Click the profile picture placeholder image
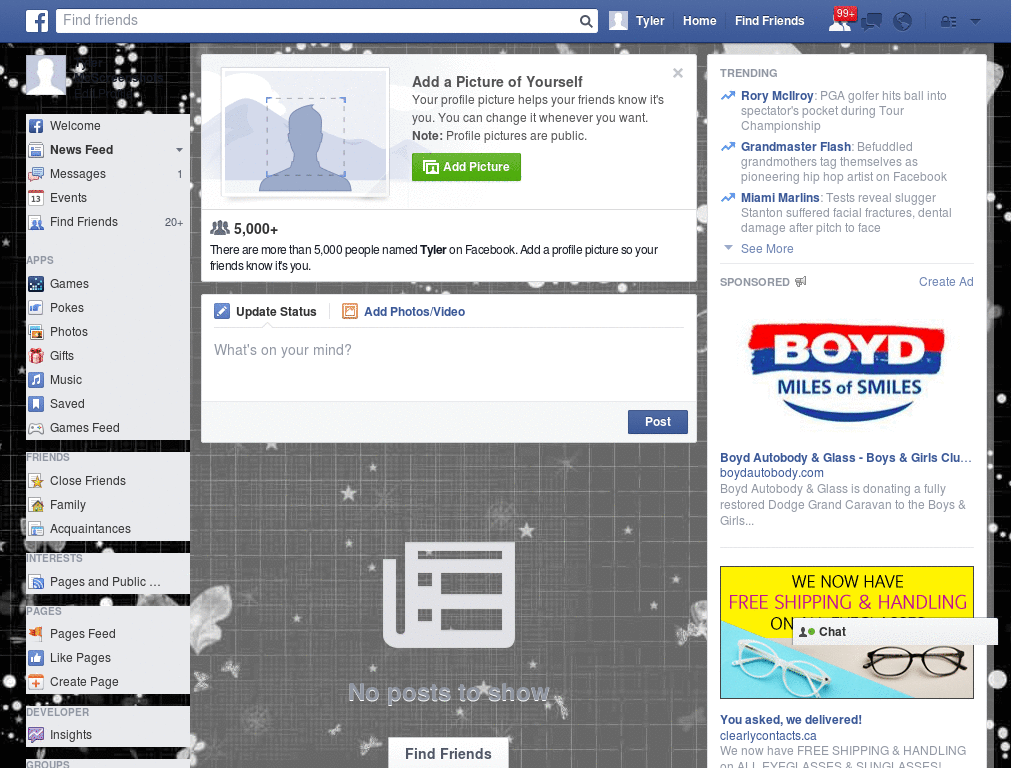The width and height of the screenshot is (1024, 768). (x=305, y=133)
